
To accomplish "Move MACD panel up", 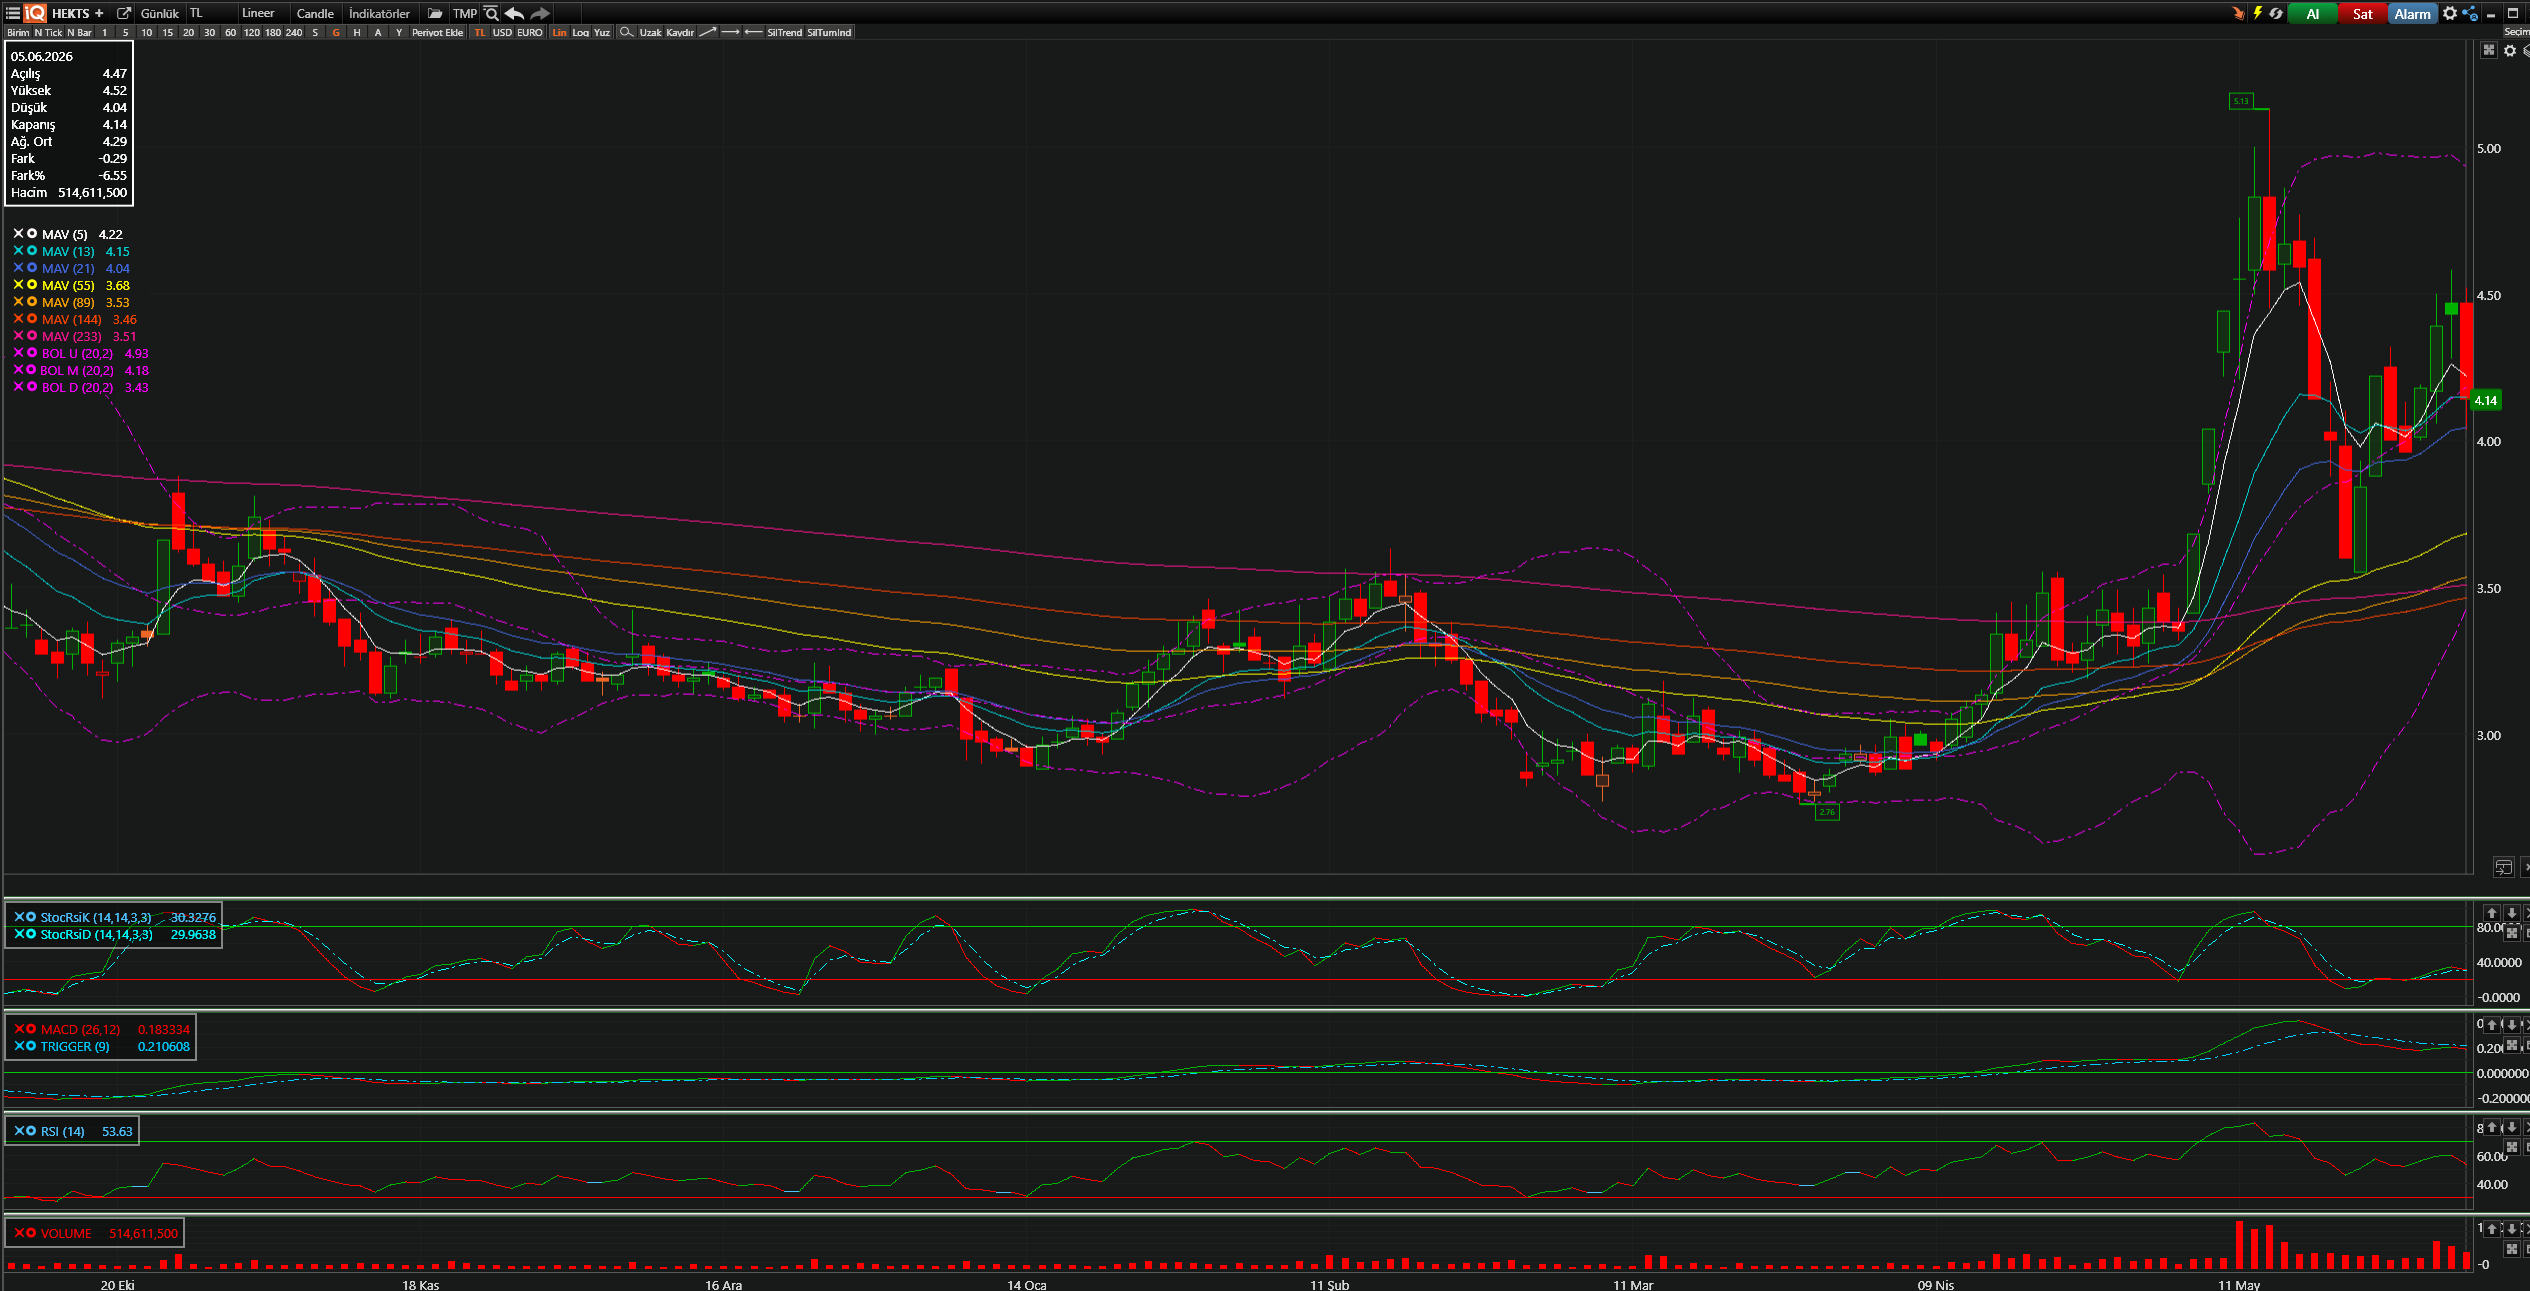I will 2493,1025.
